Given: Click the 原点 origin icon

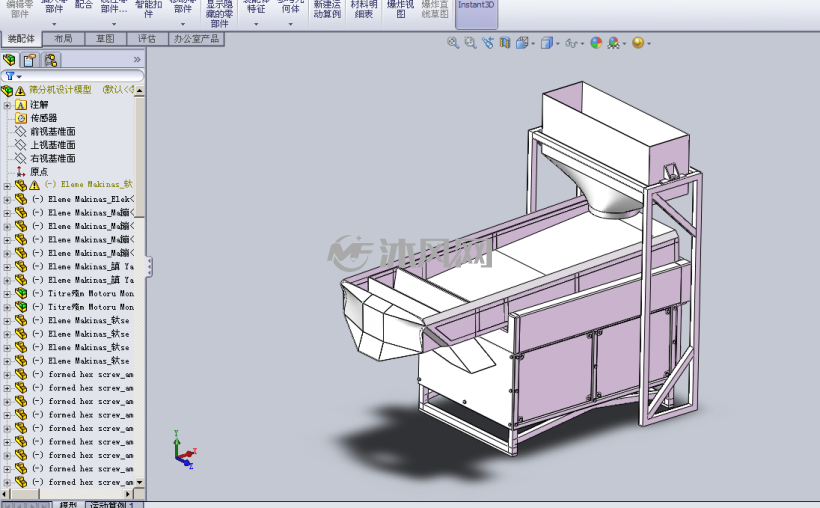Looking at the screenshot, I should tap(20, 172).
